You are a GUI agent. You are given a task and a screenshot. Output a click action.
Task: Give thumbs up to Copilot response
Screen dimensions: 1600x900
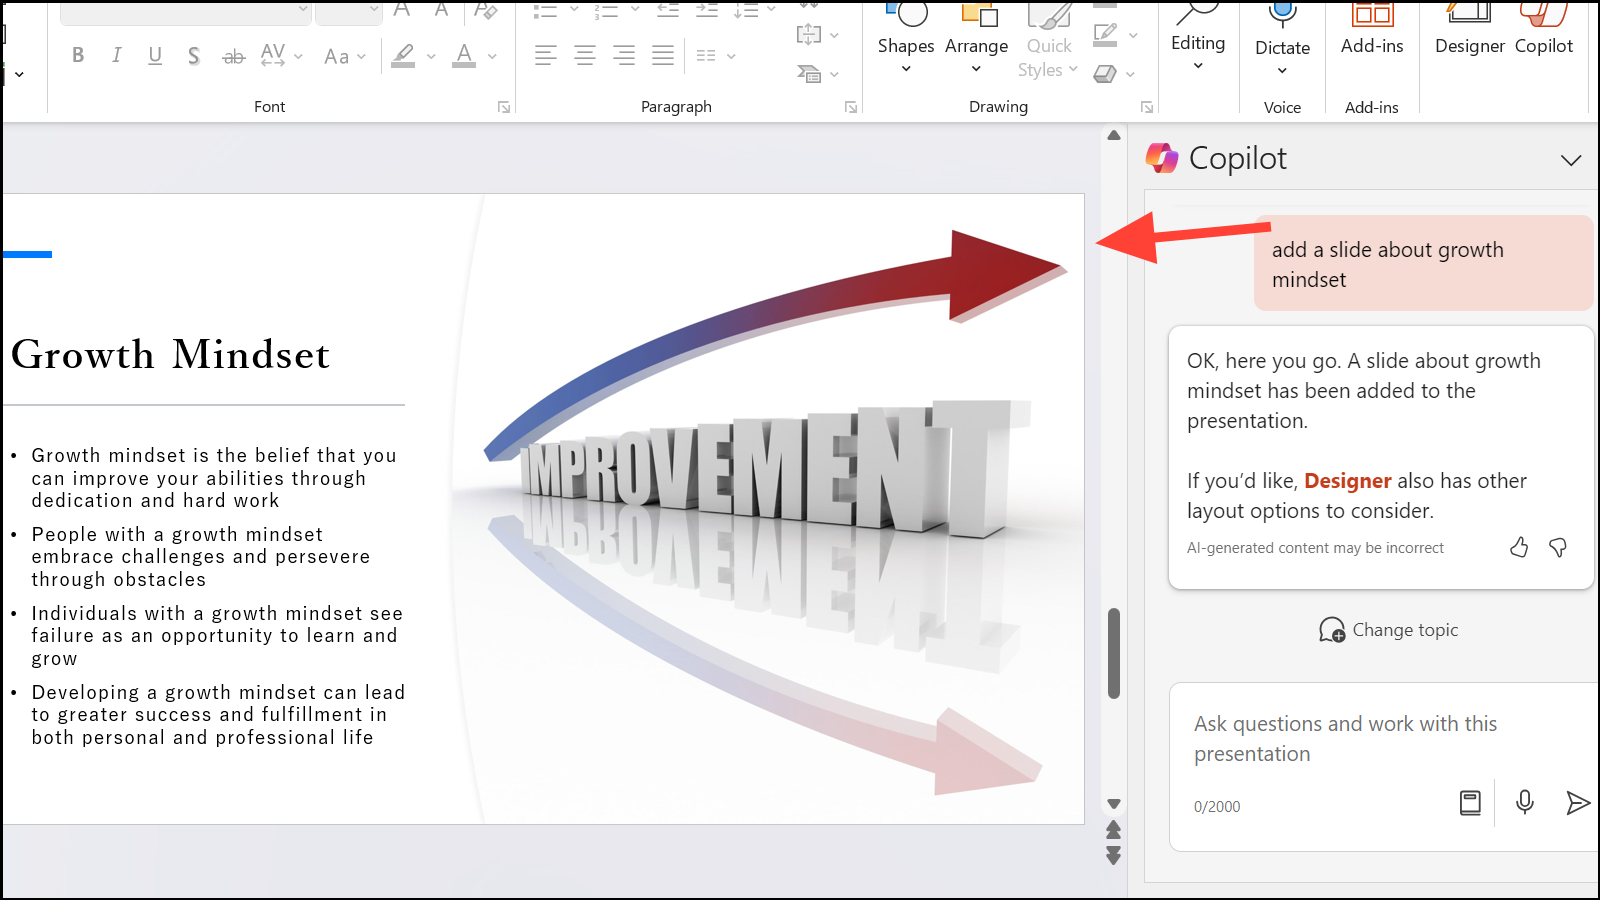pyautogui.click(x=1519, y=547)
